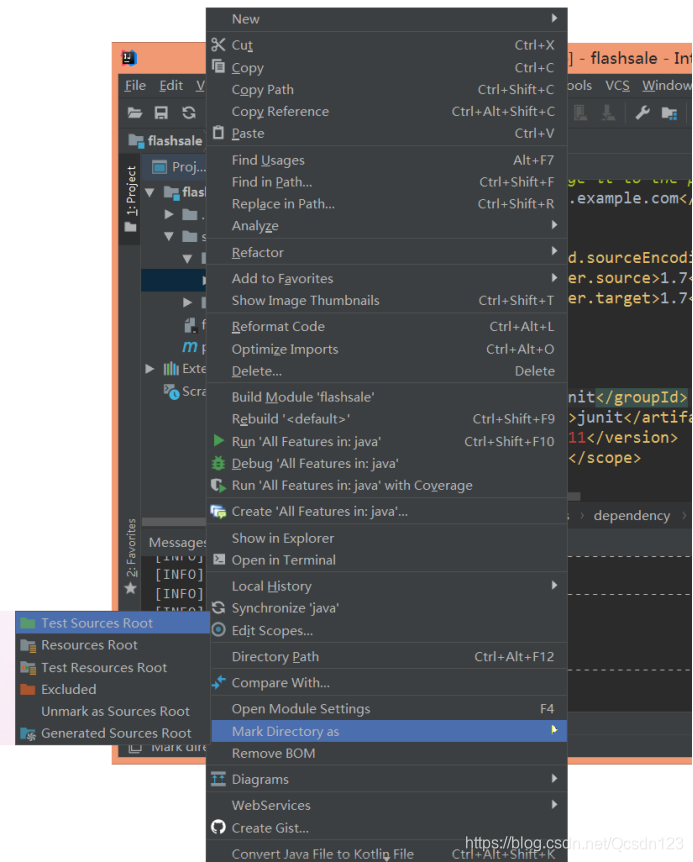Viewport: 693px width, 862px height.
Task: Expand the External Libraries tree node
Action: (x=149, y=368)
